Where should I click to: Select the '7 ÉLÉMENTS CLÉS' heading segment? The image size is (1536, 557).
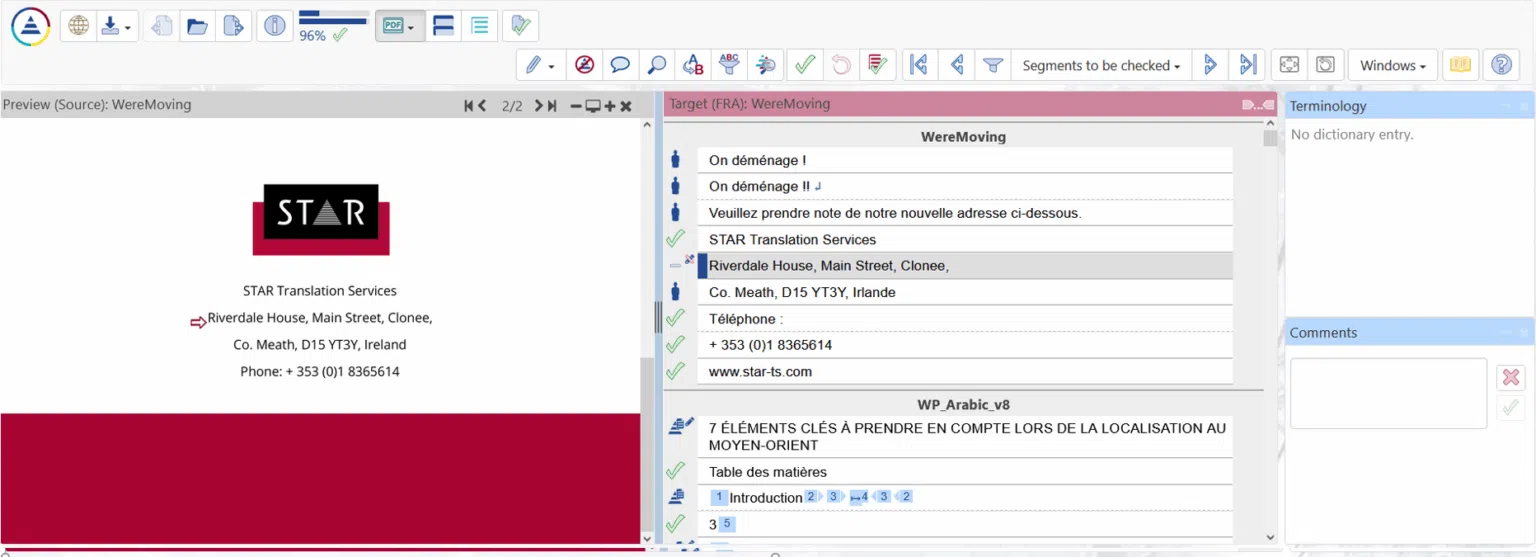966,437
